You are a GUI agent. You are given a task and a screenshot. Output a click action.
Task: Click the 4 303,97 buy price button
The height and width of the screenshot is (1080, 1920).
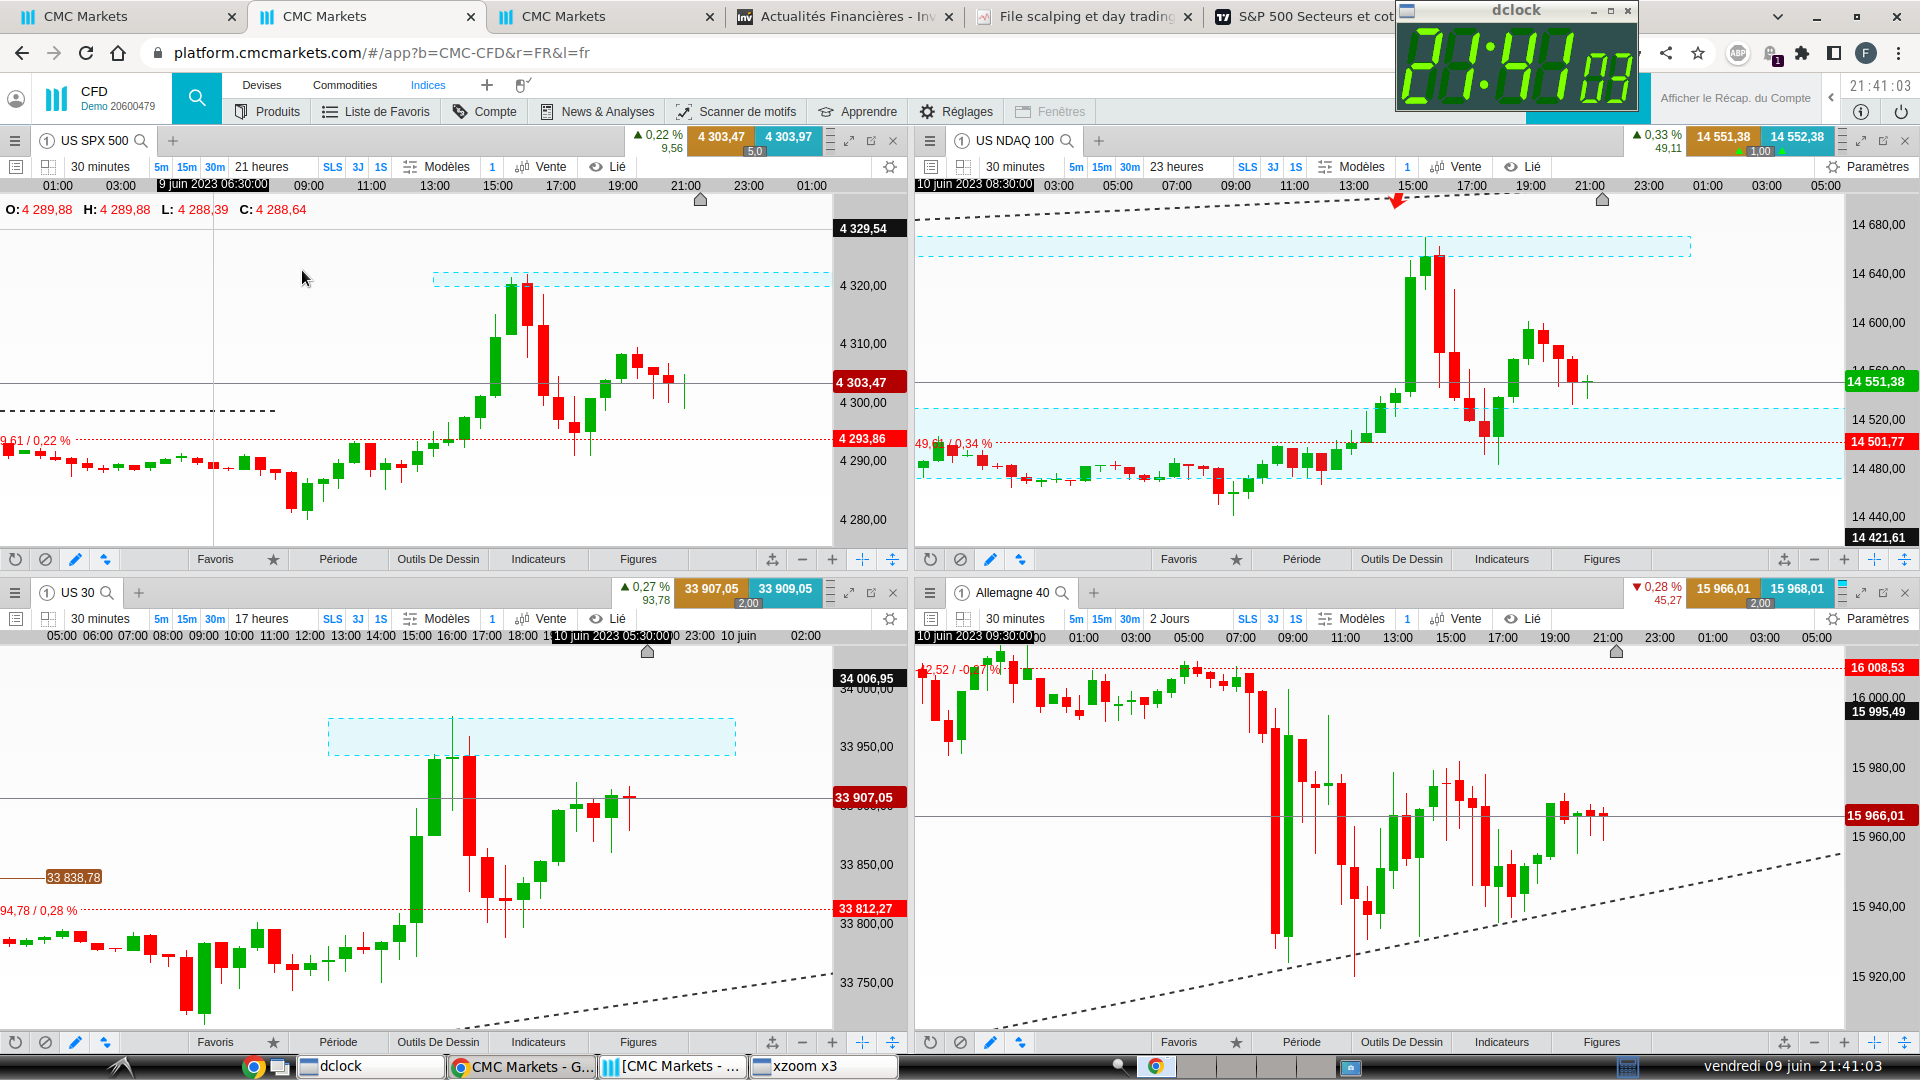pyautogui.click(x=788, y=137)
